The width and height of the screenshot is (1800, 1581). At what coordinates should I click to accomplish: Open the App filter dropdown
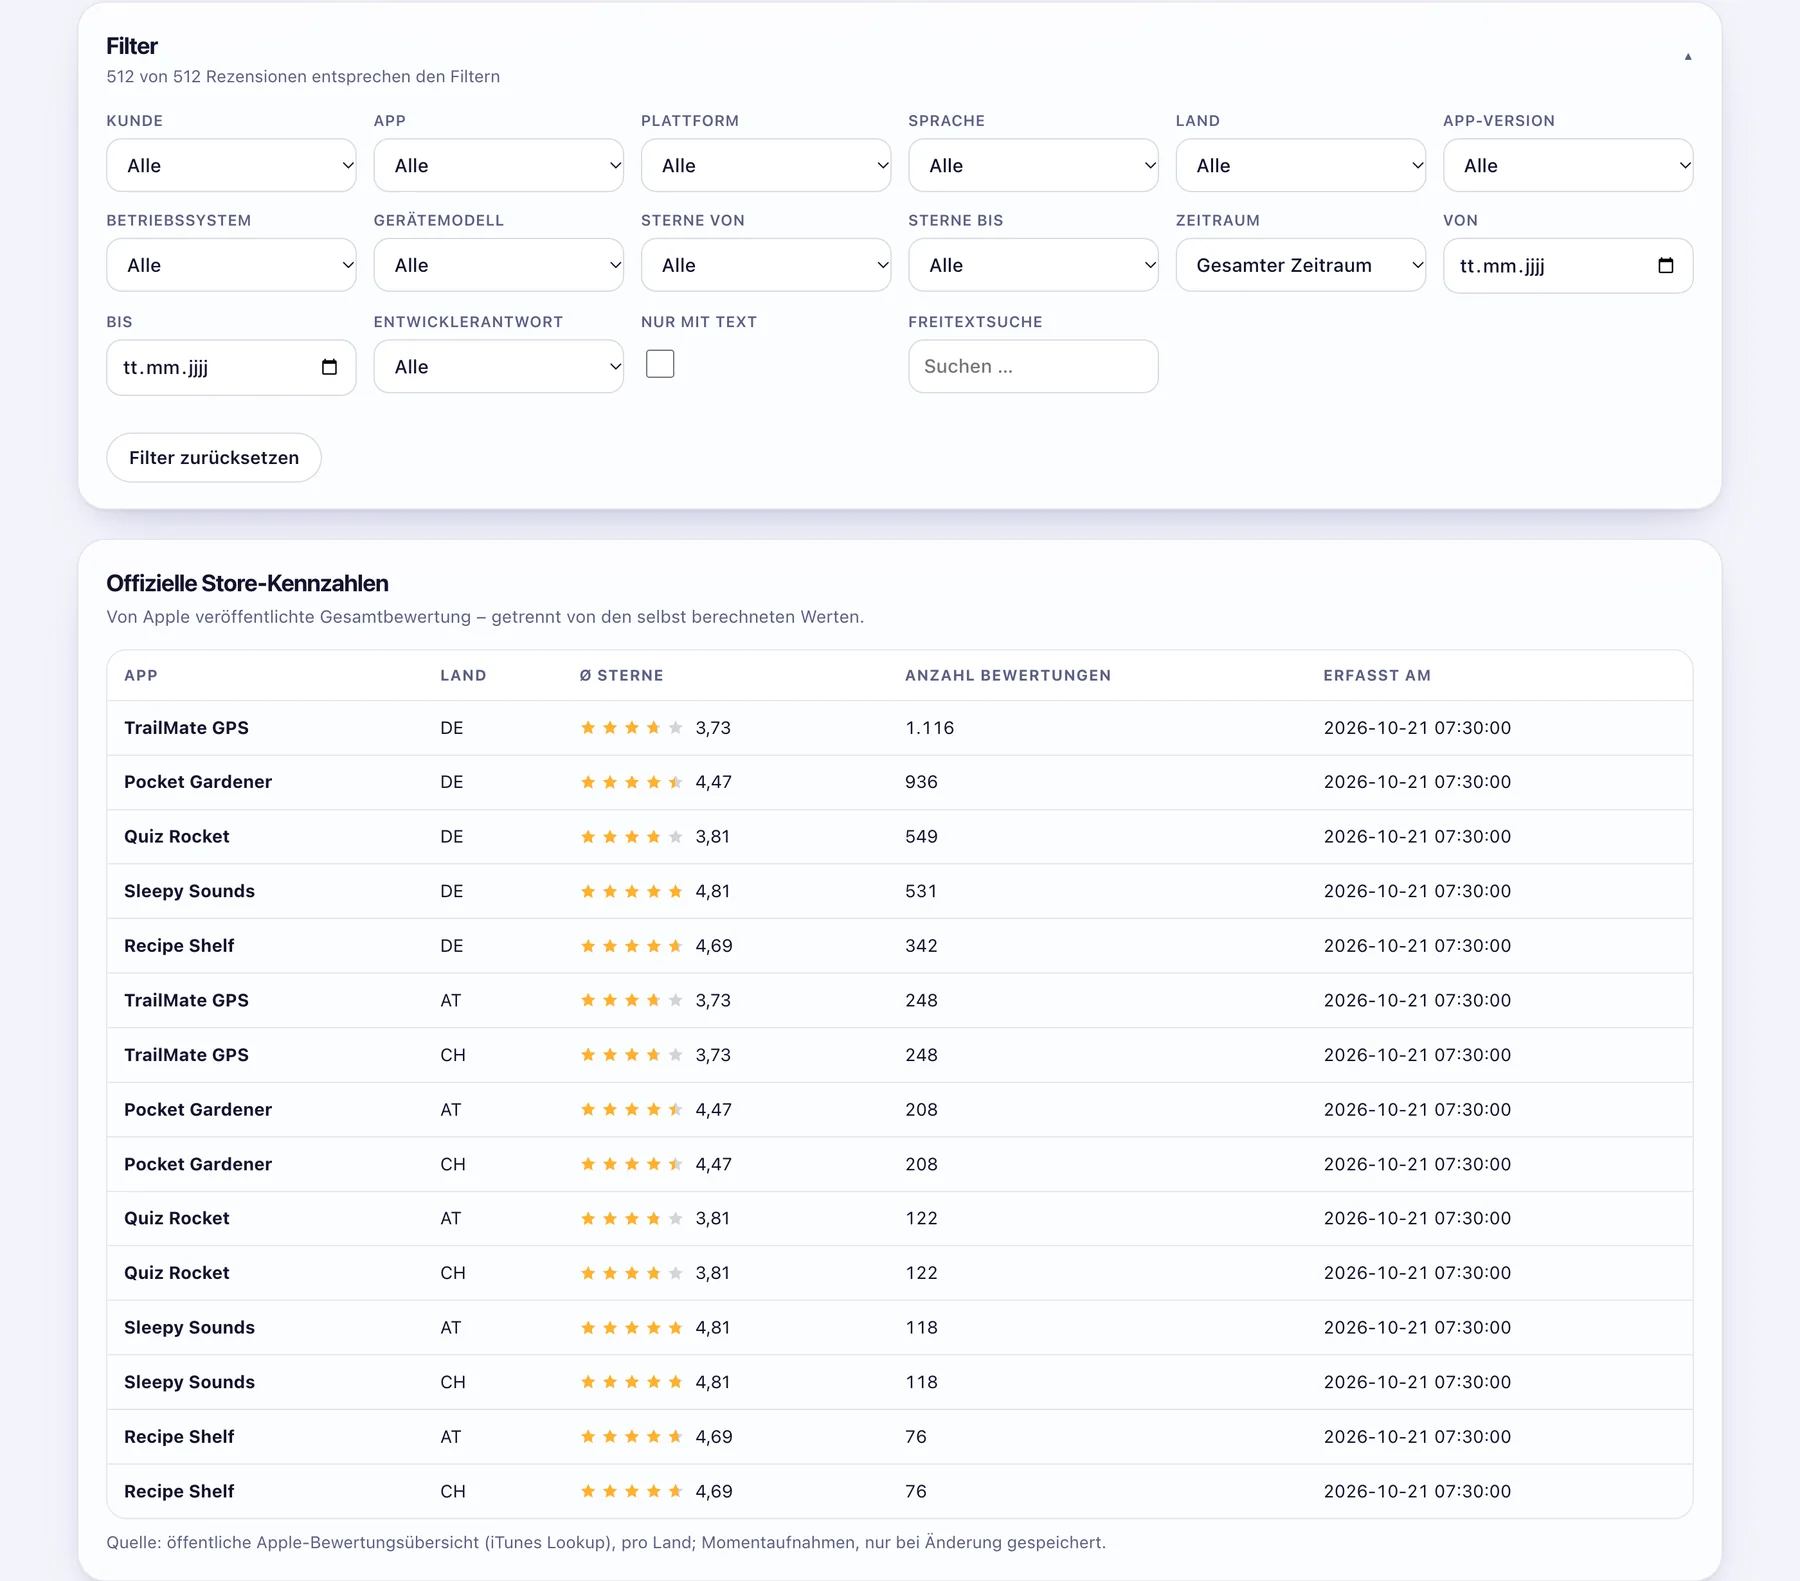click(498, 165)
